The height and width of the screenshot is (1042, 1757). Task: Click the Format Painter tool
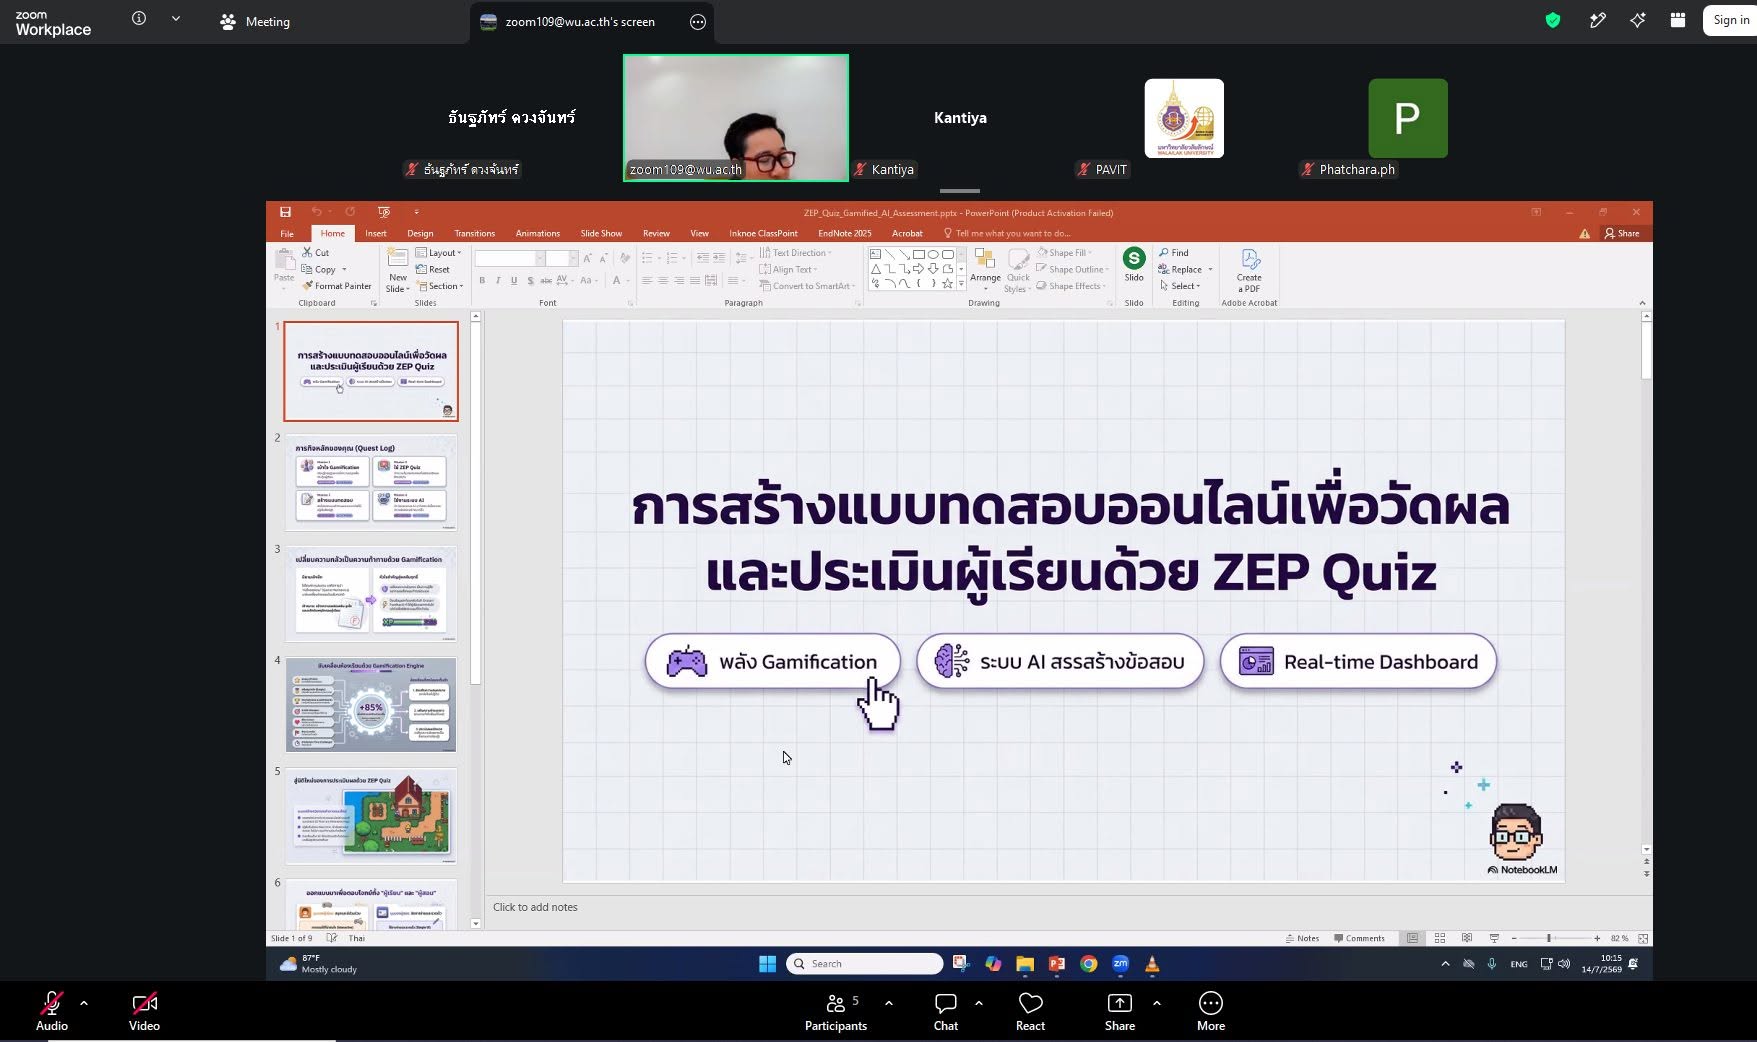click(x=337, y=286)
